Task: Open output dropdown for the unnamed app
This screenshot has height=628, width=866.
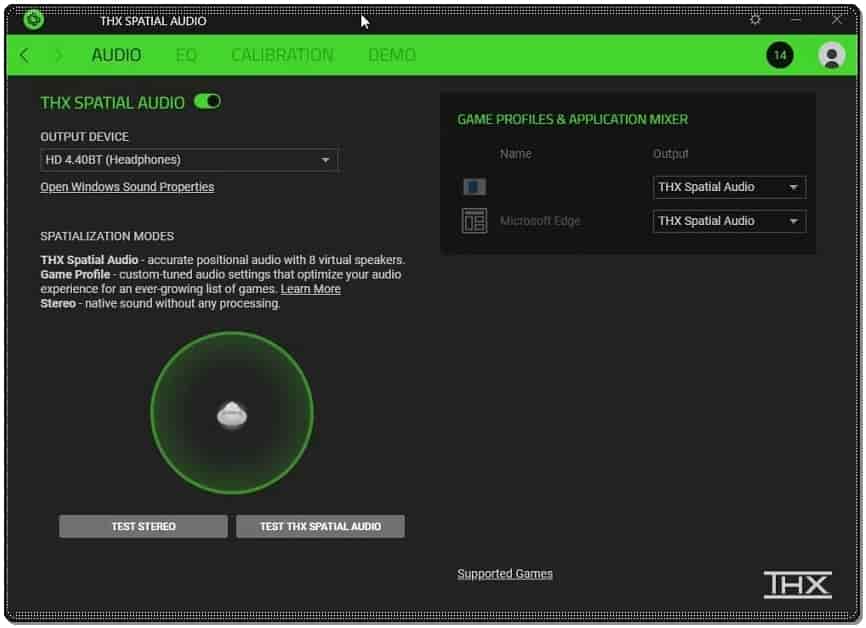Action: [x=729, y=187]
